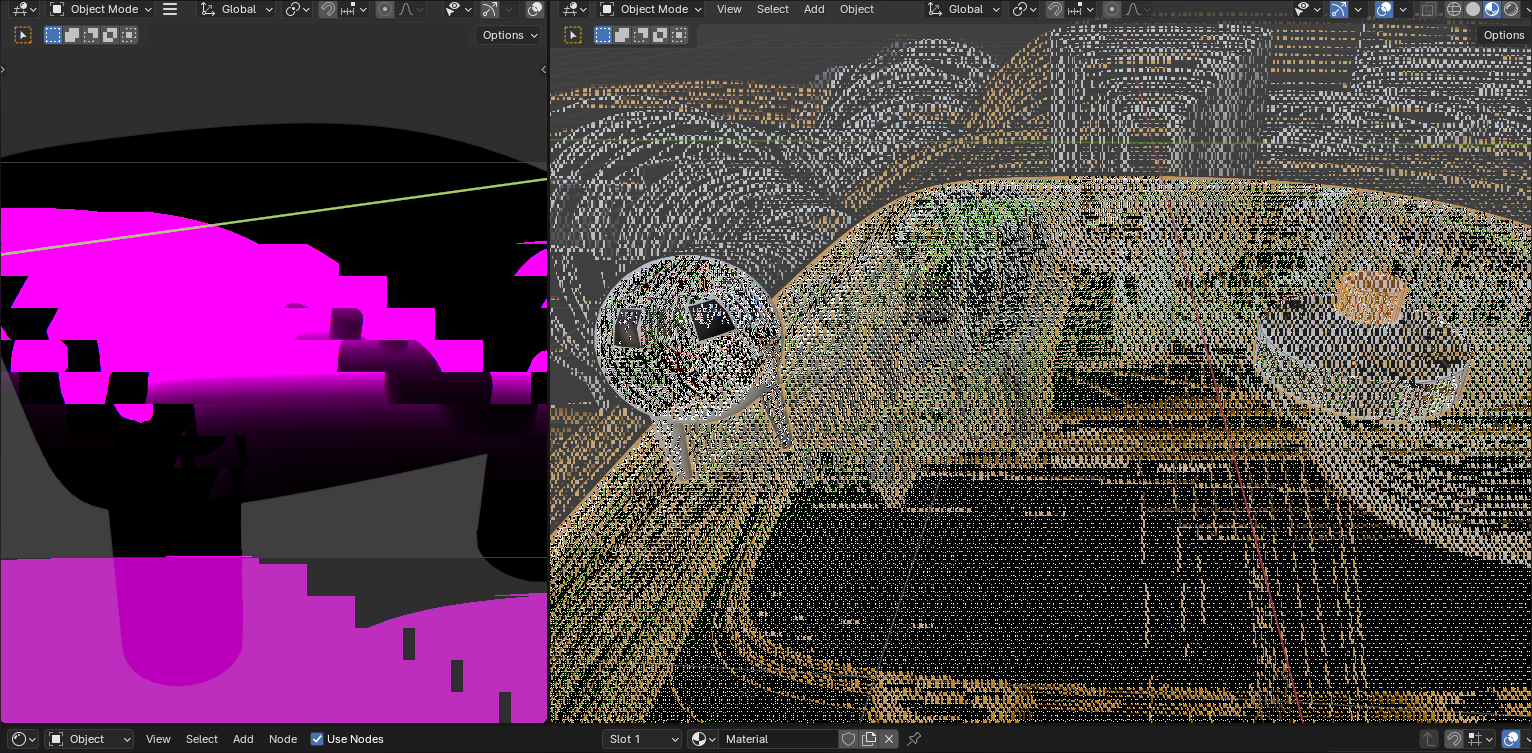Toggle gizmos in the right viewport
1532x753 pixels.
click(1339, 9)
